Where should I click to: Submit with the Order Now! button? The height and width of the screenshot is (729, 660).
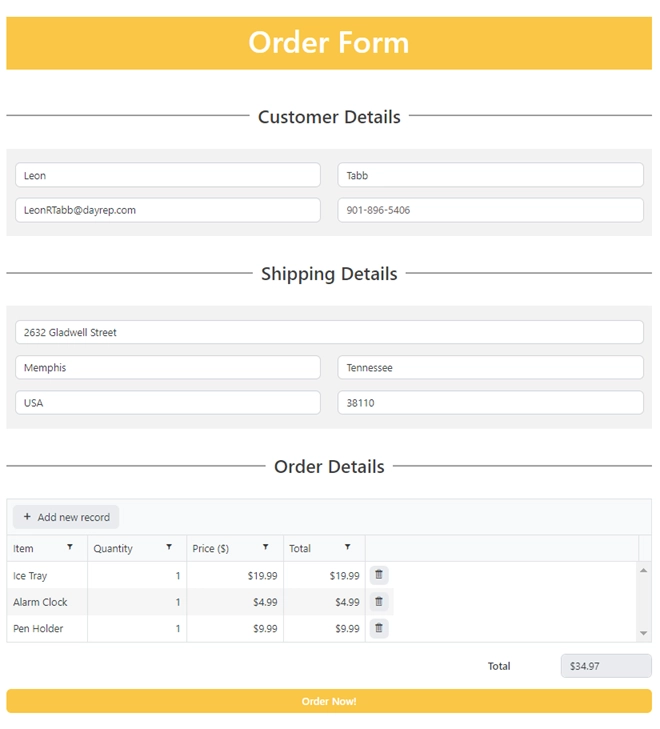click(x=329, y=701)
